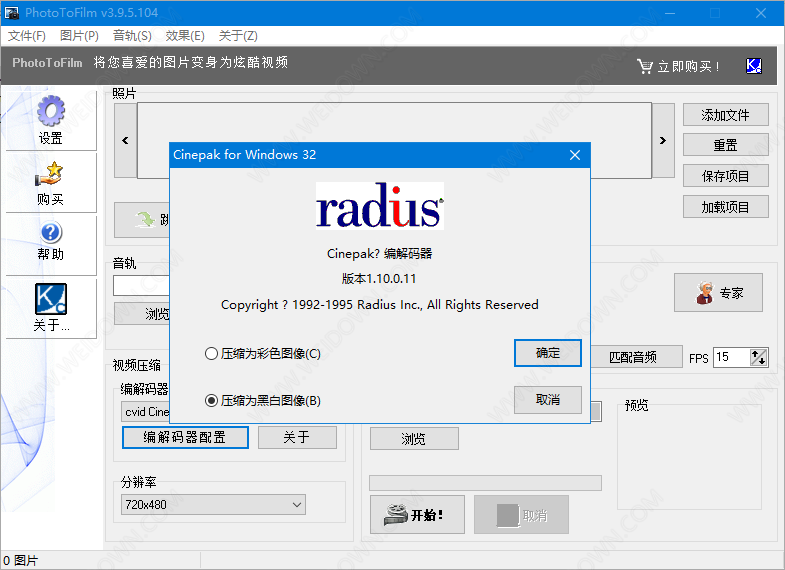The image size is (785, 570).
Task: Open the 设置 settings gear icon
Action: (51, 111)
